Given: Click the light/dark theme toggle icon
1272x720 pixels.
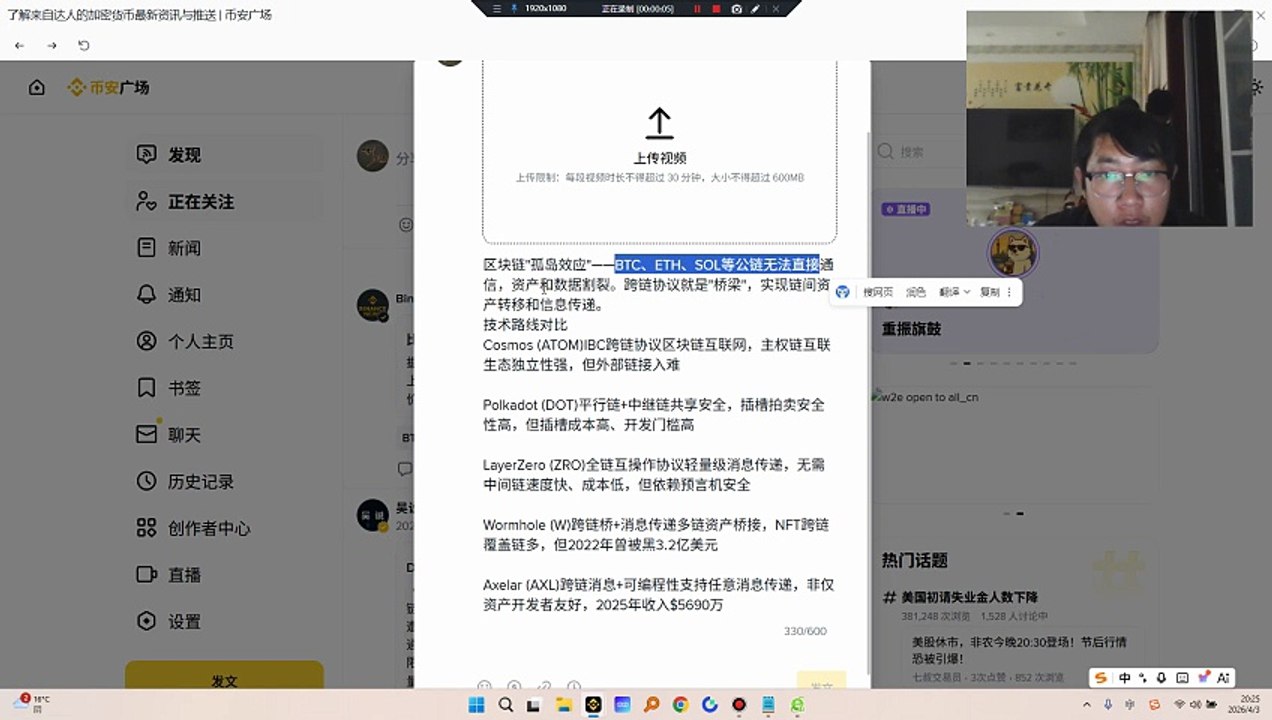Looking at the screenshot, I should [x=1256, y=88].
